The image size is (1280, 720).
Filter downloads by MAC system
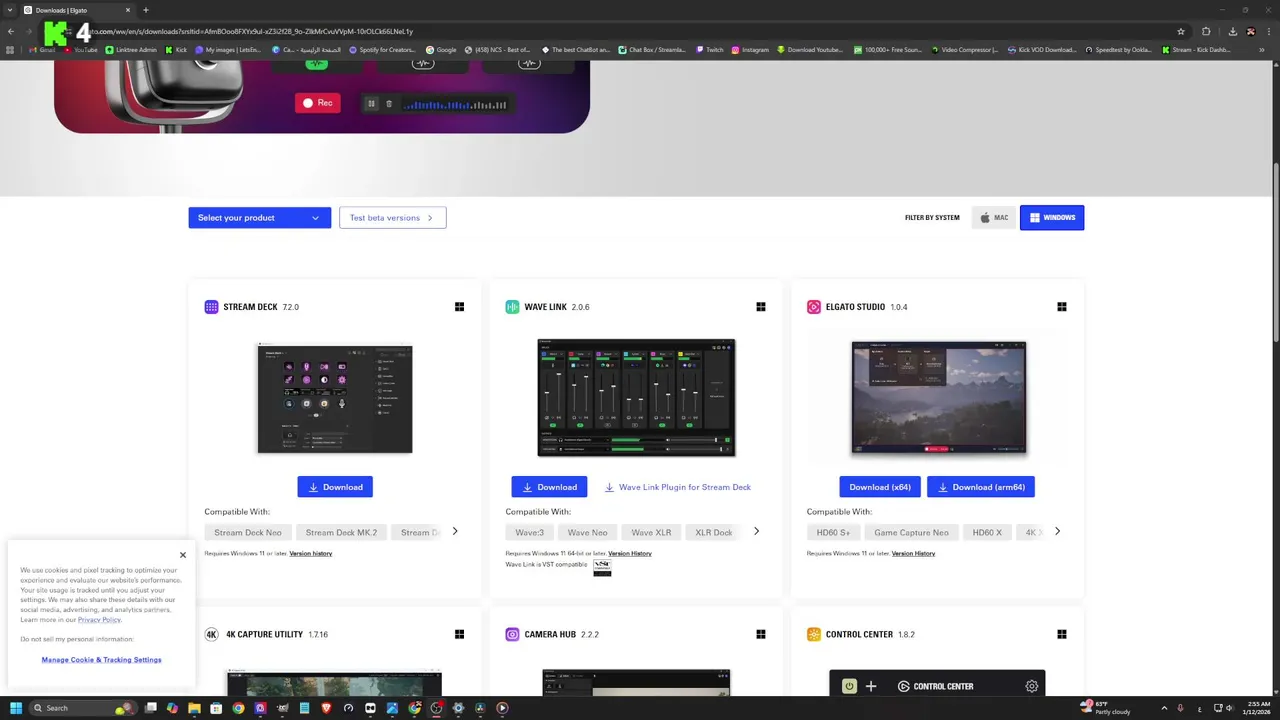click(994, 217)
